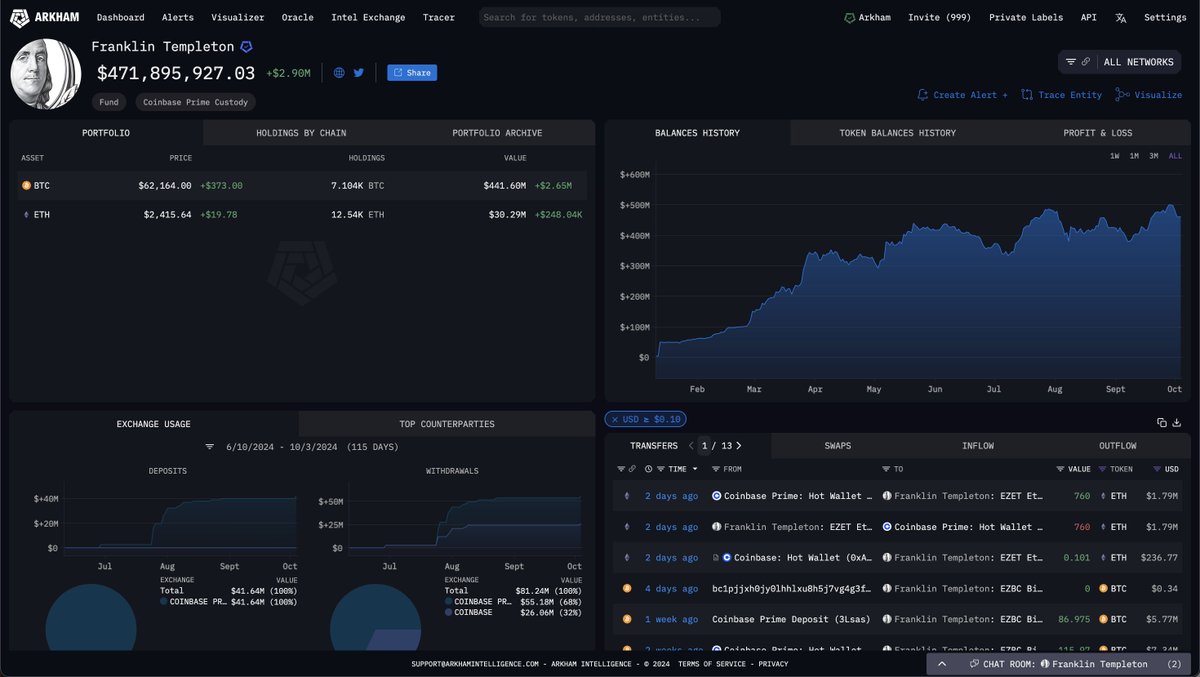
Task: Open the Intel Exchange menu item
Action: (368, 17)
